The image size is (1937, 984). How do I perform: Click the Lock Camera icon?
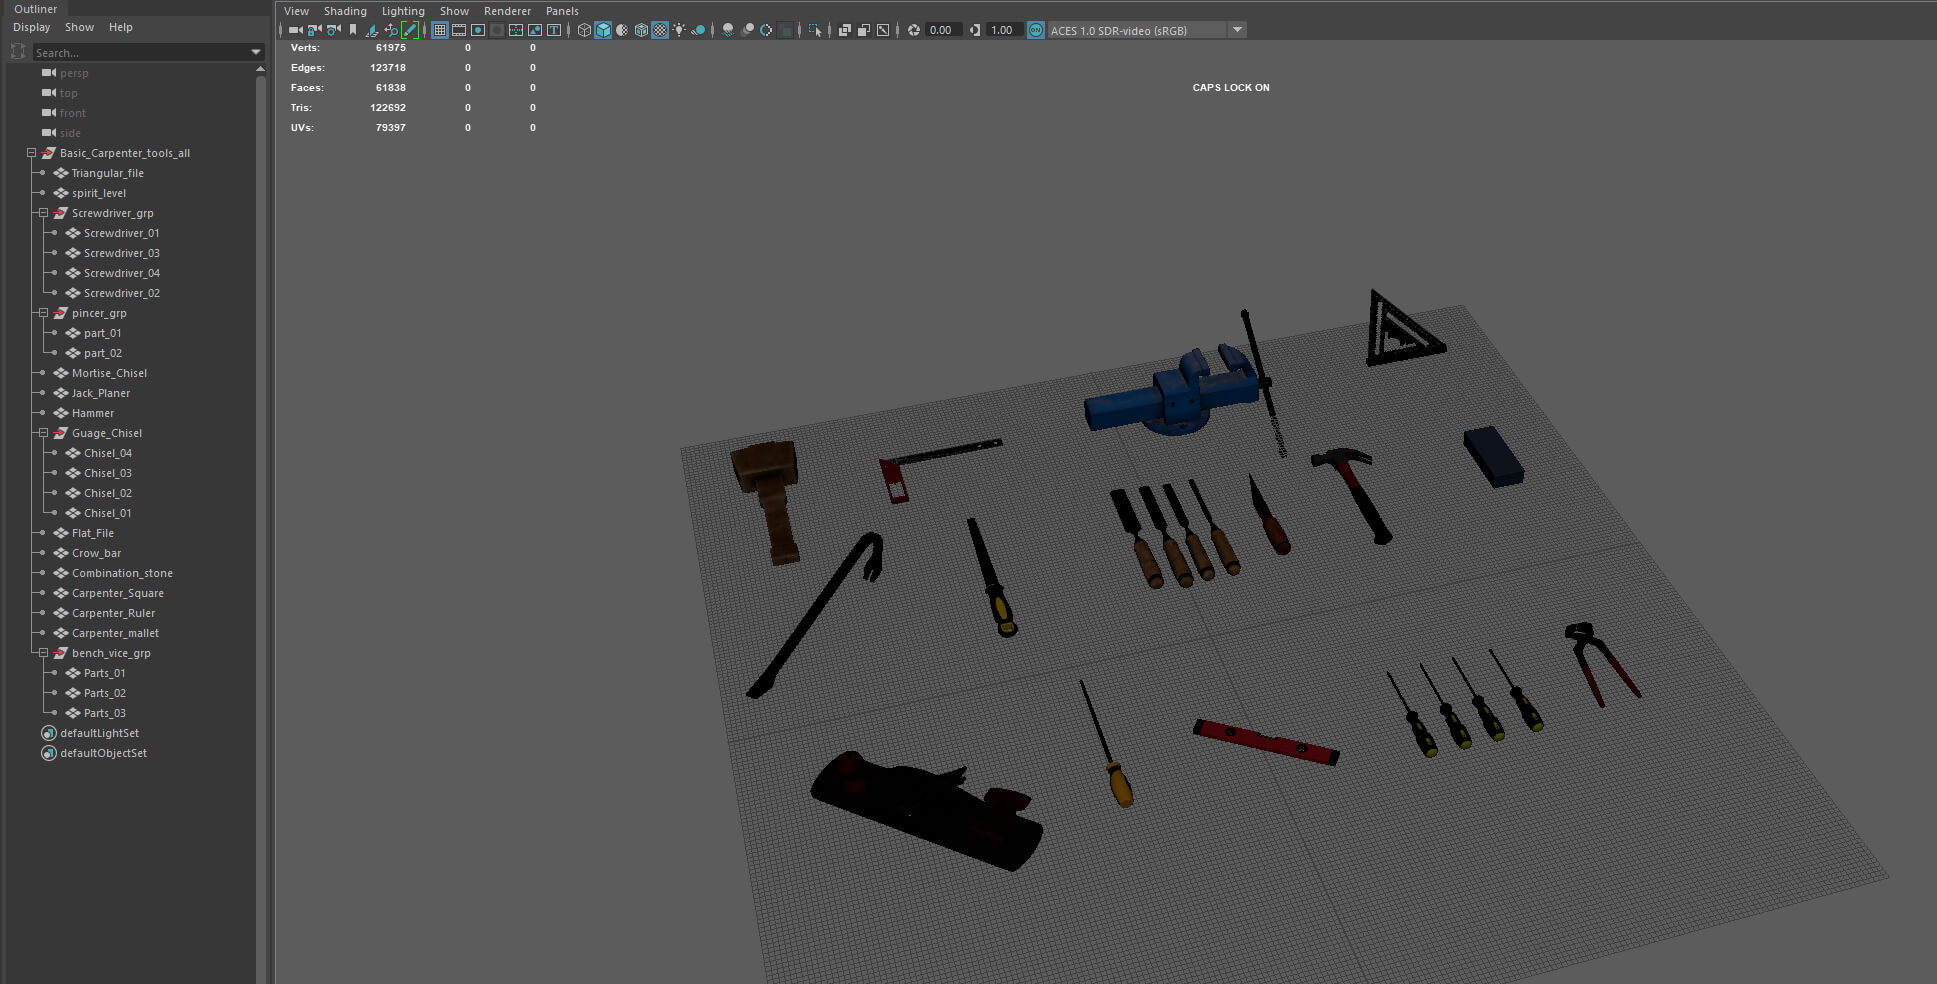point(315,30)
